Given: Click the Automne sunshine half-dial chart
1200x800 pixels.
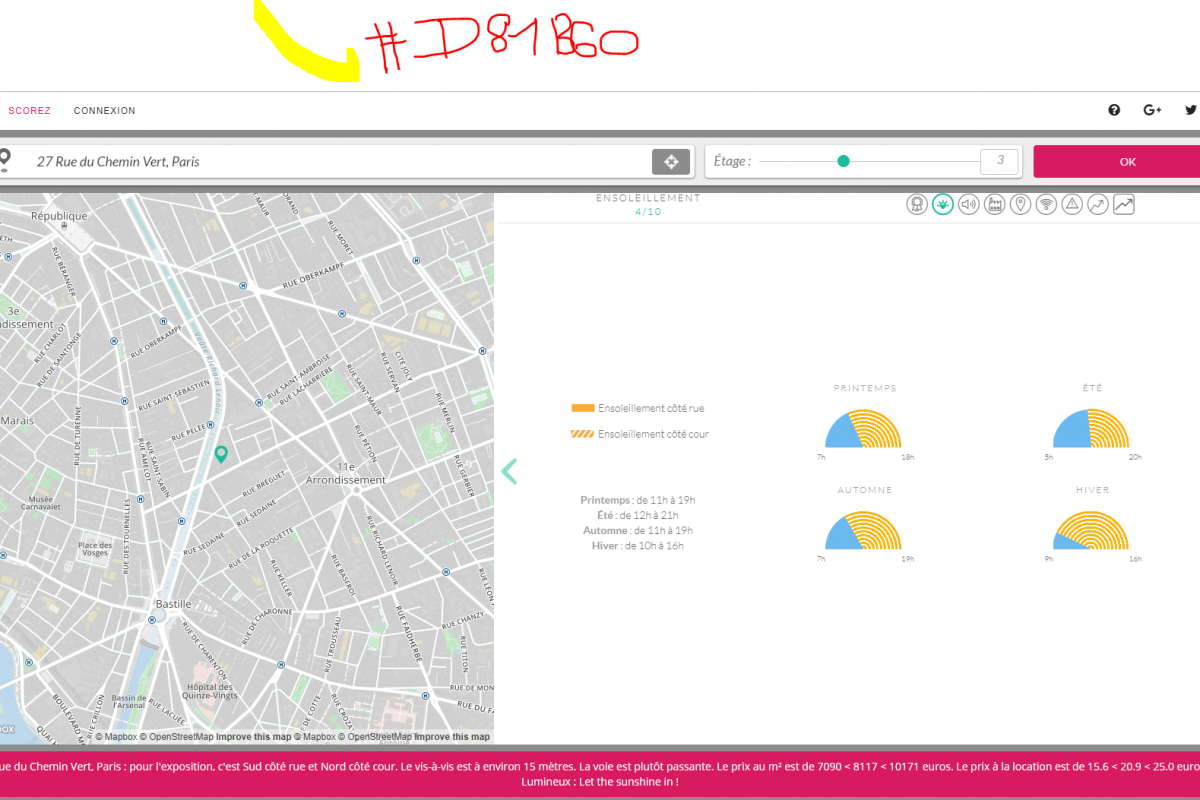Looking at the screenshot, I should (x=863, y=530).
